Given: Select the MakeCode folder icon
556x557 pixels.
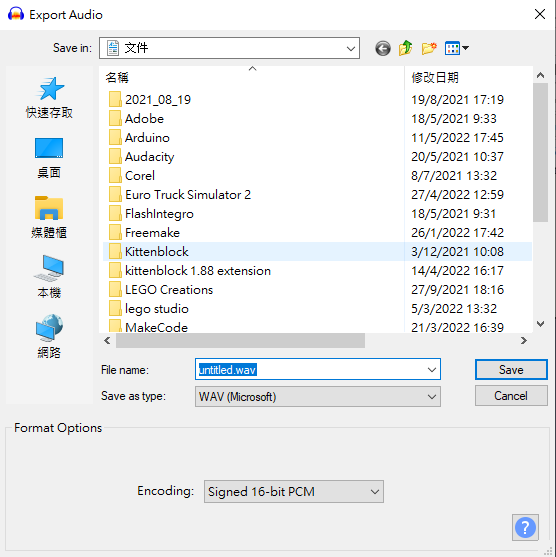Looking at the screenshot, I should 115,326.
